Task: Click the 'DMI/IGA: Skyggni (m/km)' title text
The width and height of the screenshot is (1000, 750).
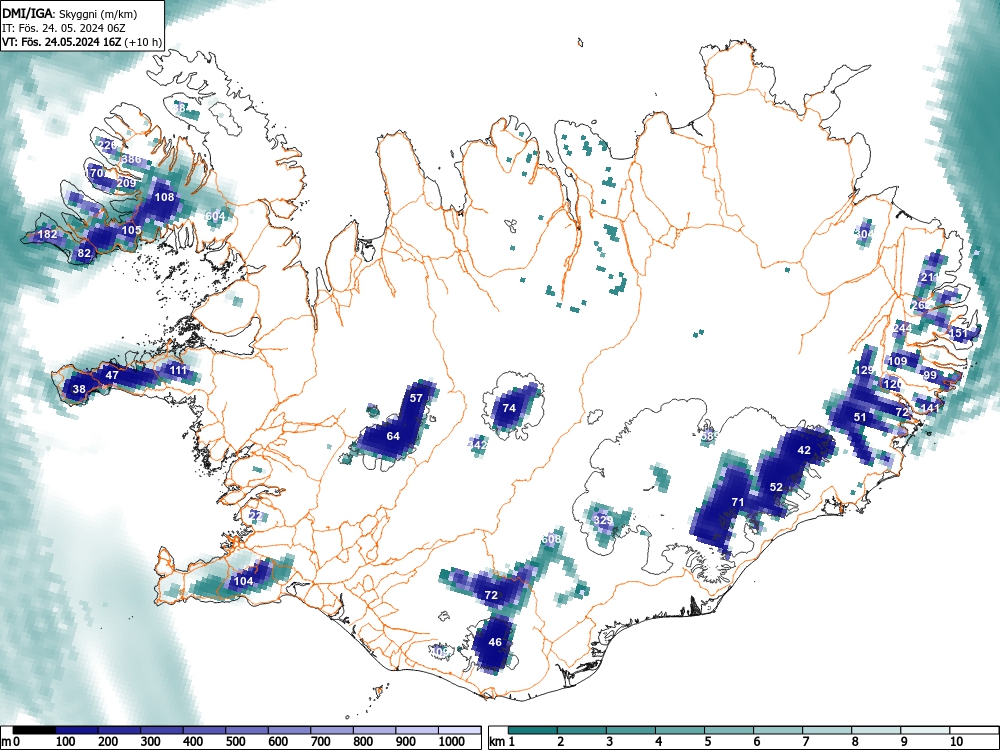Action: tap(70, 13)
